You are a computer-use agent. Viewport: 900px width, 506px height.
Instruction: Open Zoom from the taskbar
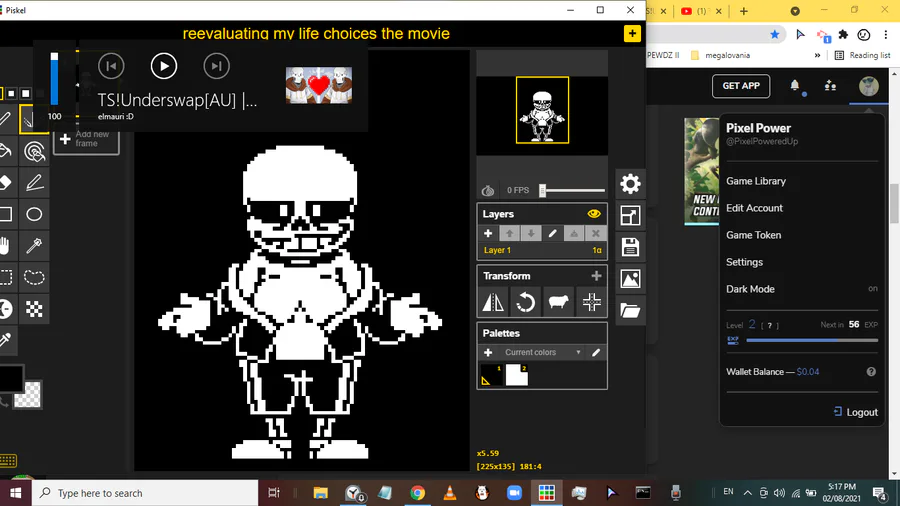(514, 493)
